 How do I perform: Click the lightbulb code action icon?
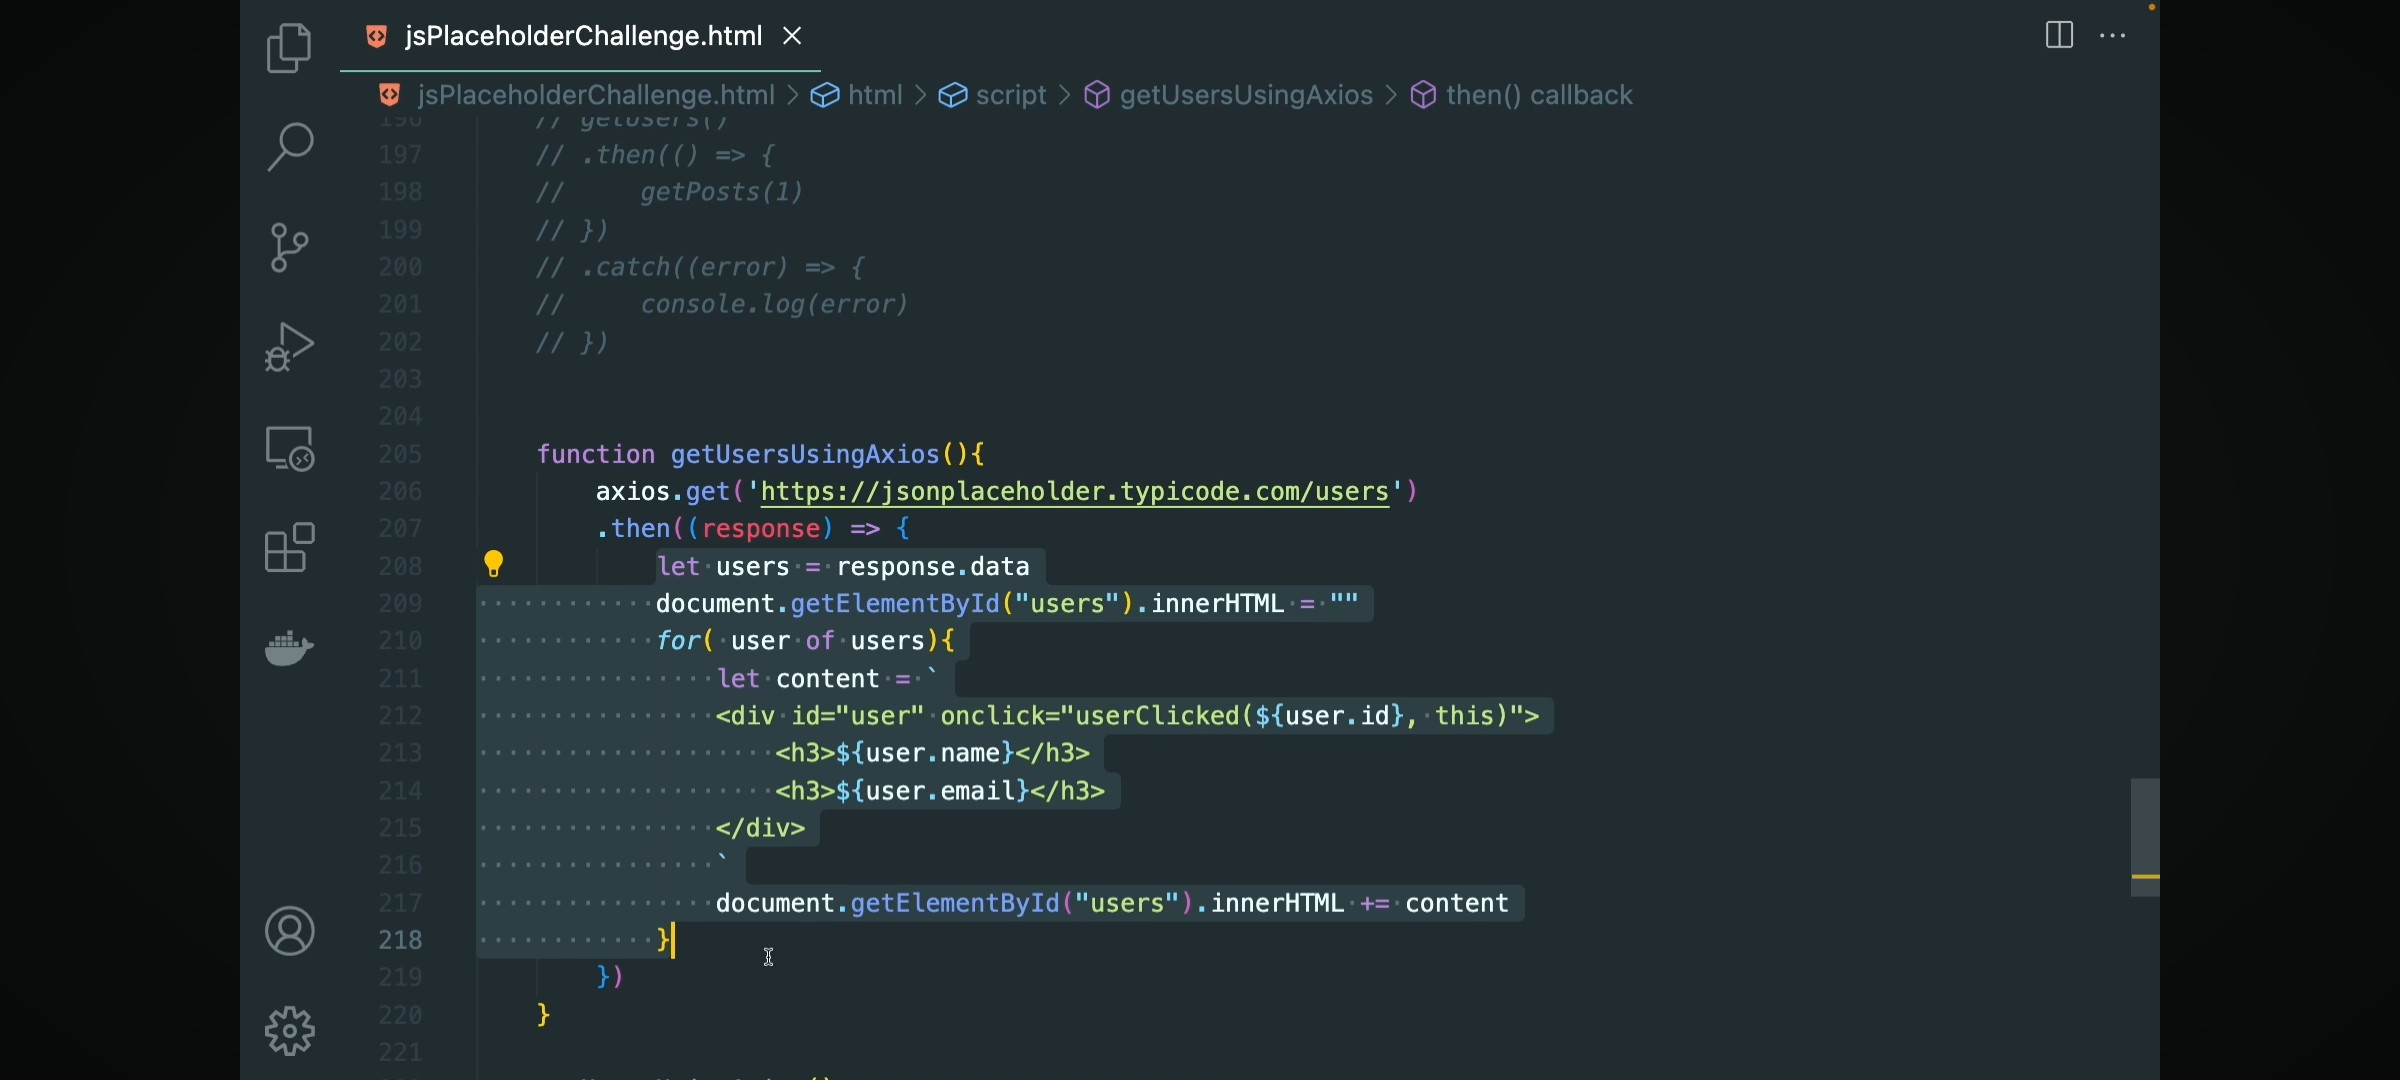[x=494, y=564]
